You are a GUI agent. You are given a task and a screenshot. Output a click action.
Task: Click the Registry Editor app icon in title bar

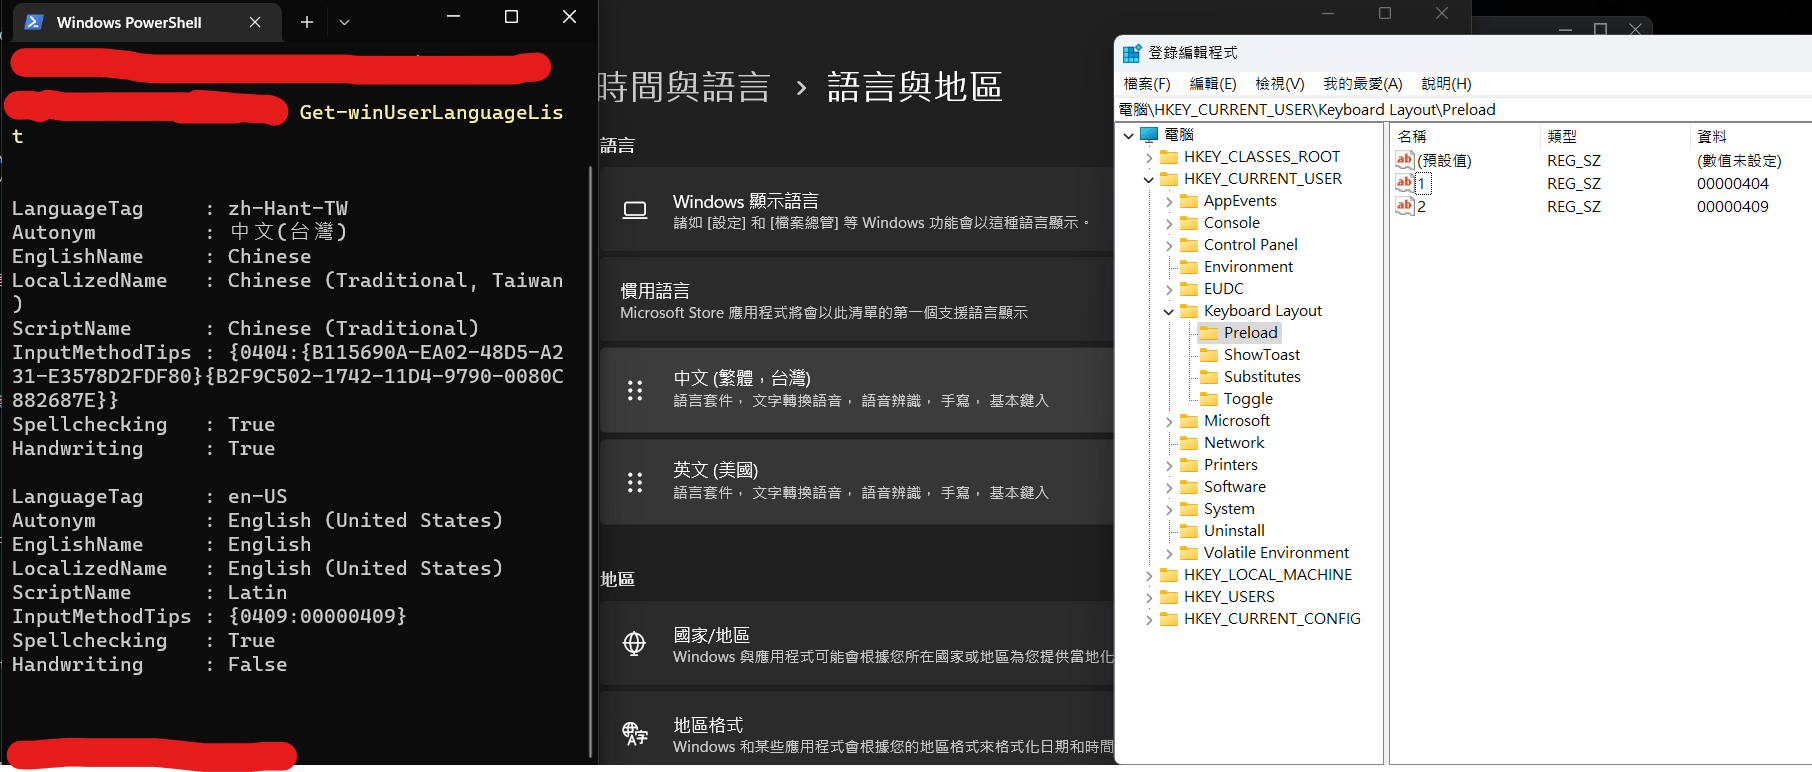pyautogui.click(x=1132, y=53)
